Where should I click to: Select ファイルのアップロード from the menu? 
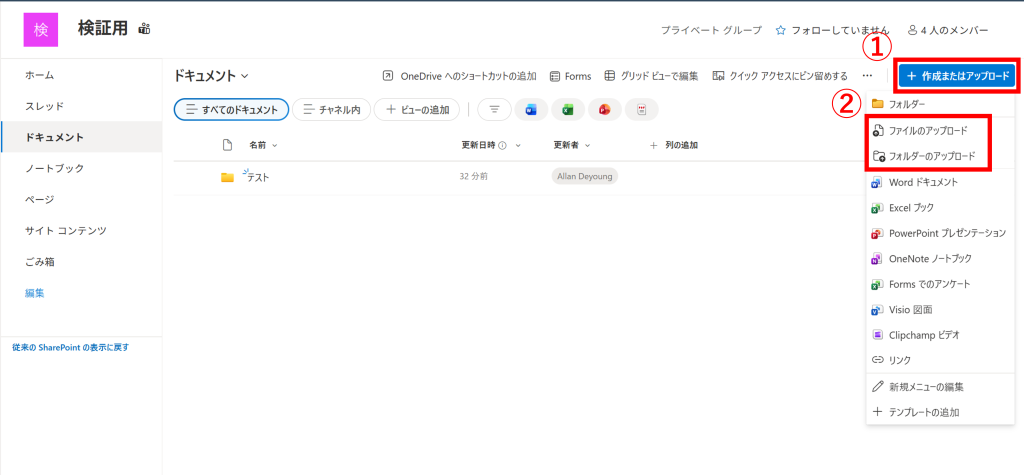(928, 131)
